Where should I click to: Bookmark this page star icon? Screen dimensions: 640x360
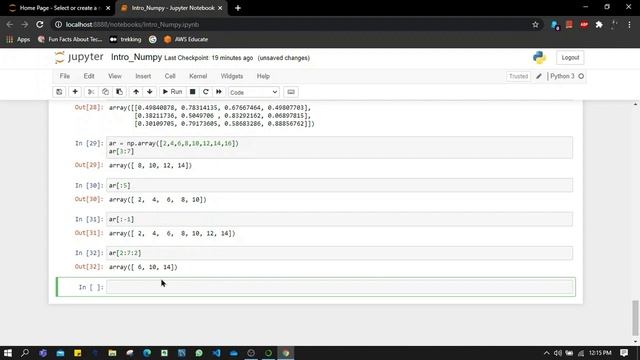pyautogui.click(x=535, y=24)
